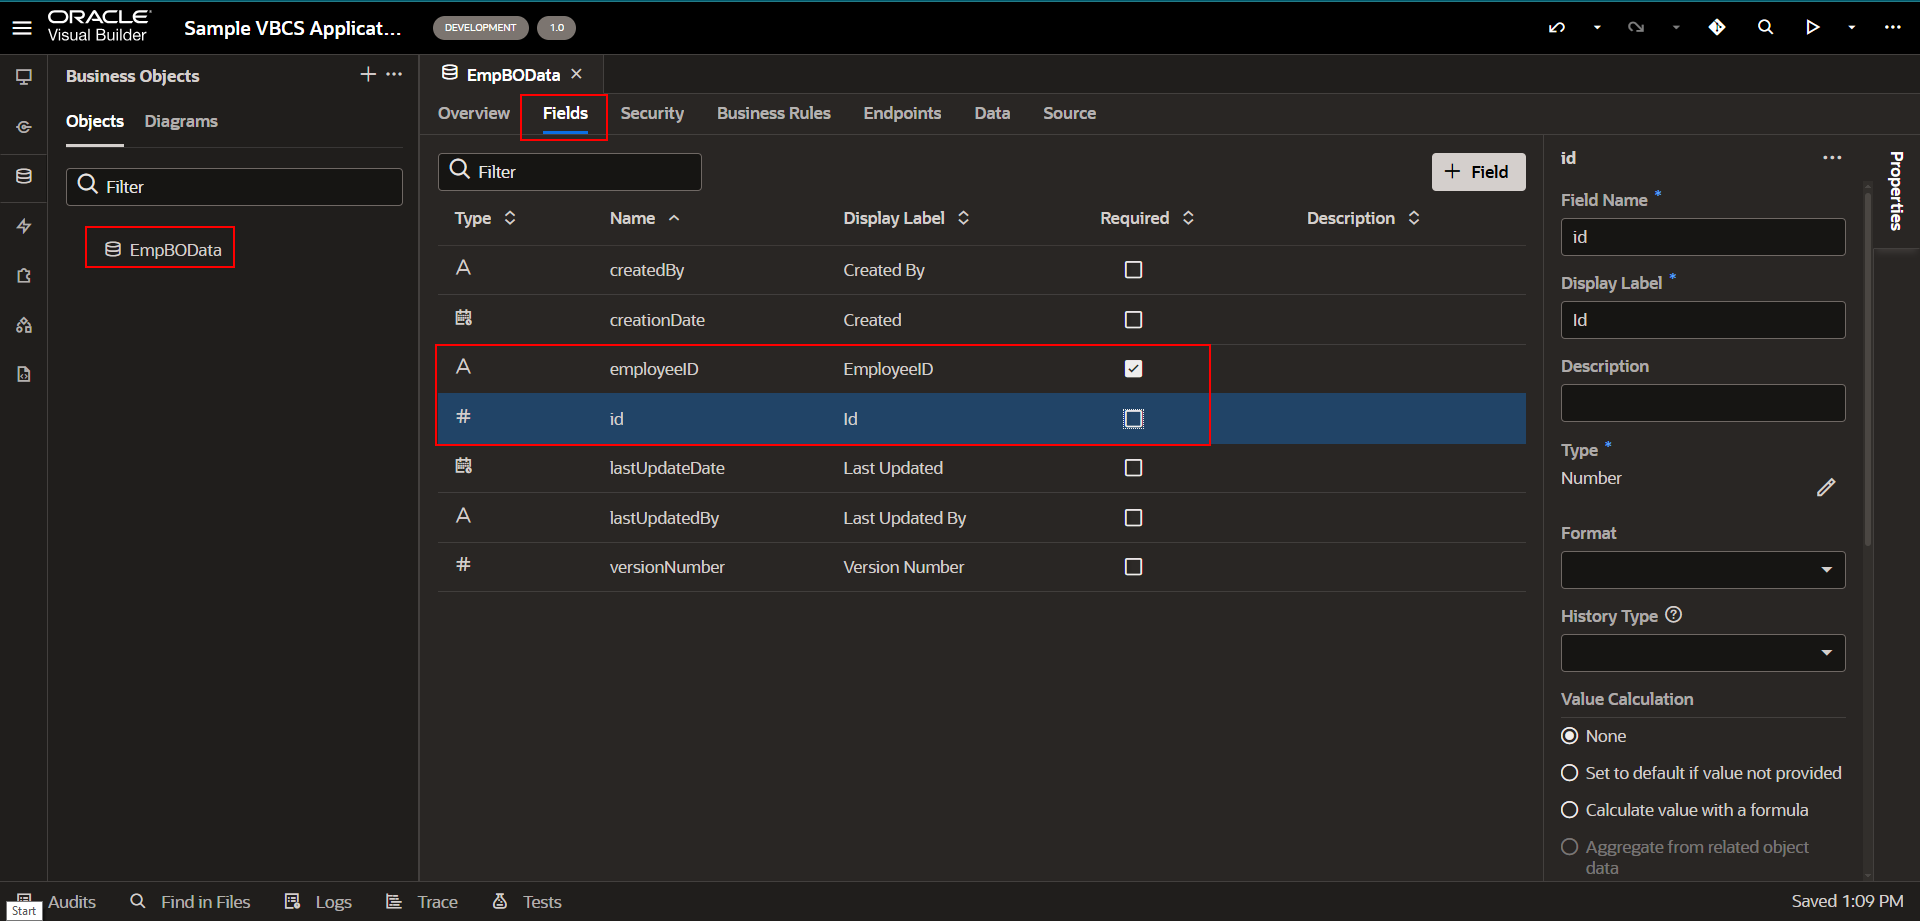Viewport: 1920px width, 921px height.
Task: Open the History Type dropdown
Action: [1703, 653]
